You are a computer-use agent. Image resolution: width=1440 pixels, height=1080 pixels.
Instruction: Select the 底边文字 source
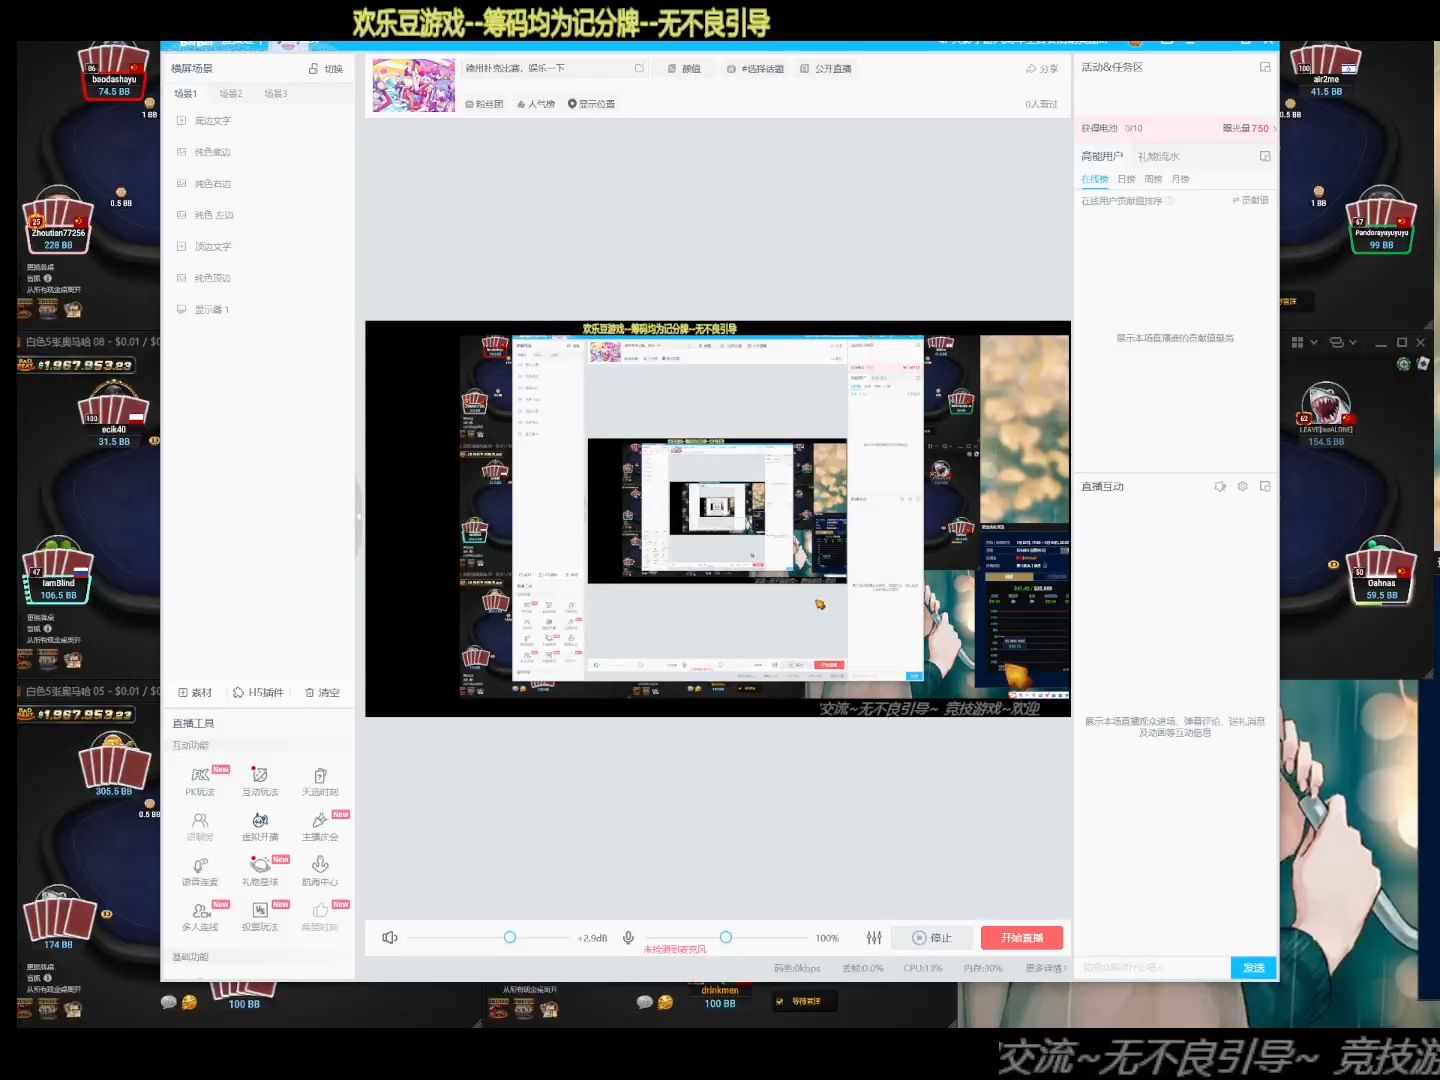pyautogui.click(x=212, y=121)
